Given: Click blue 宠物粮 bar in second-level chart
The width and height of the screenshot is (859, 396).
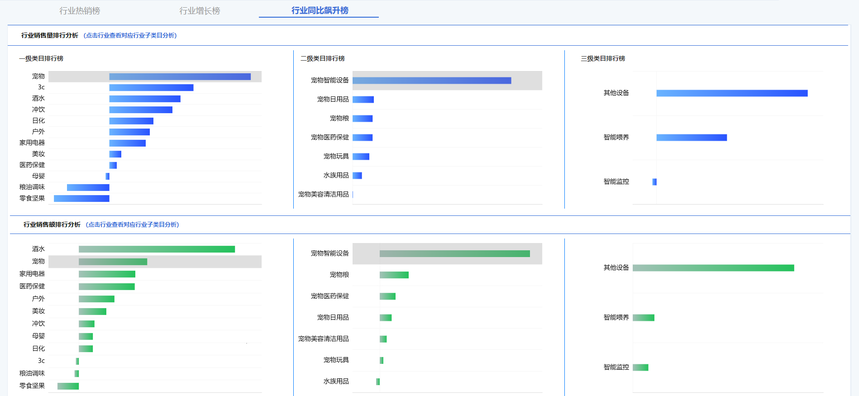Looking at the screenshot, I should (x=363, y=118).
